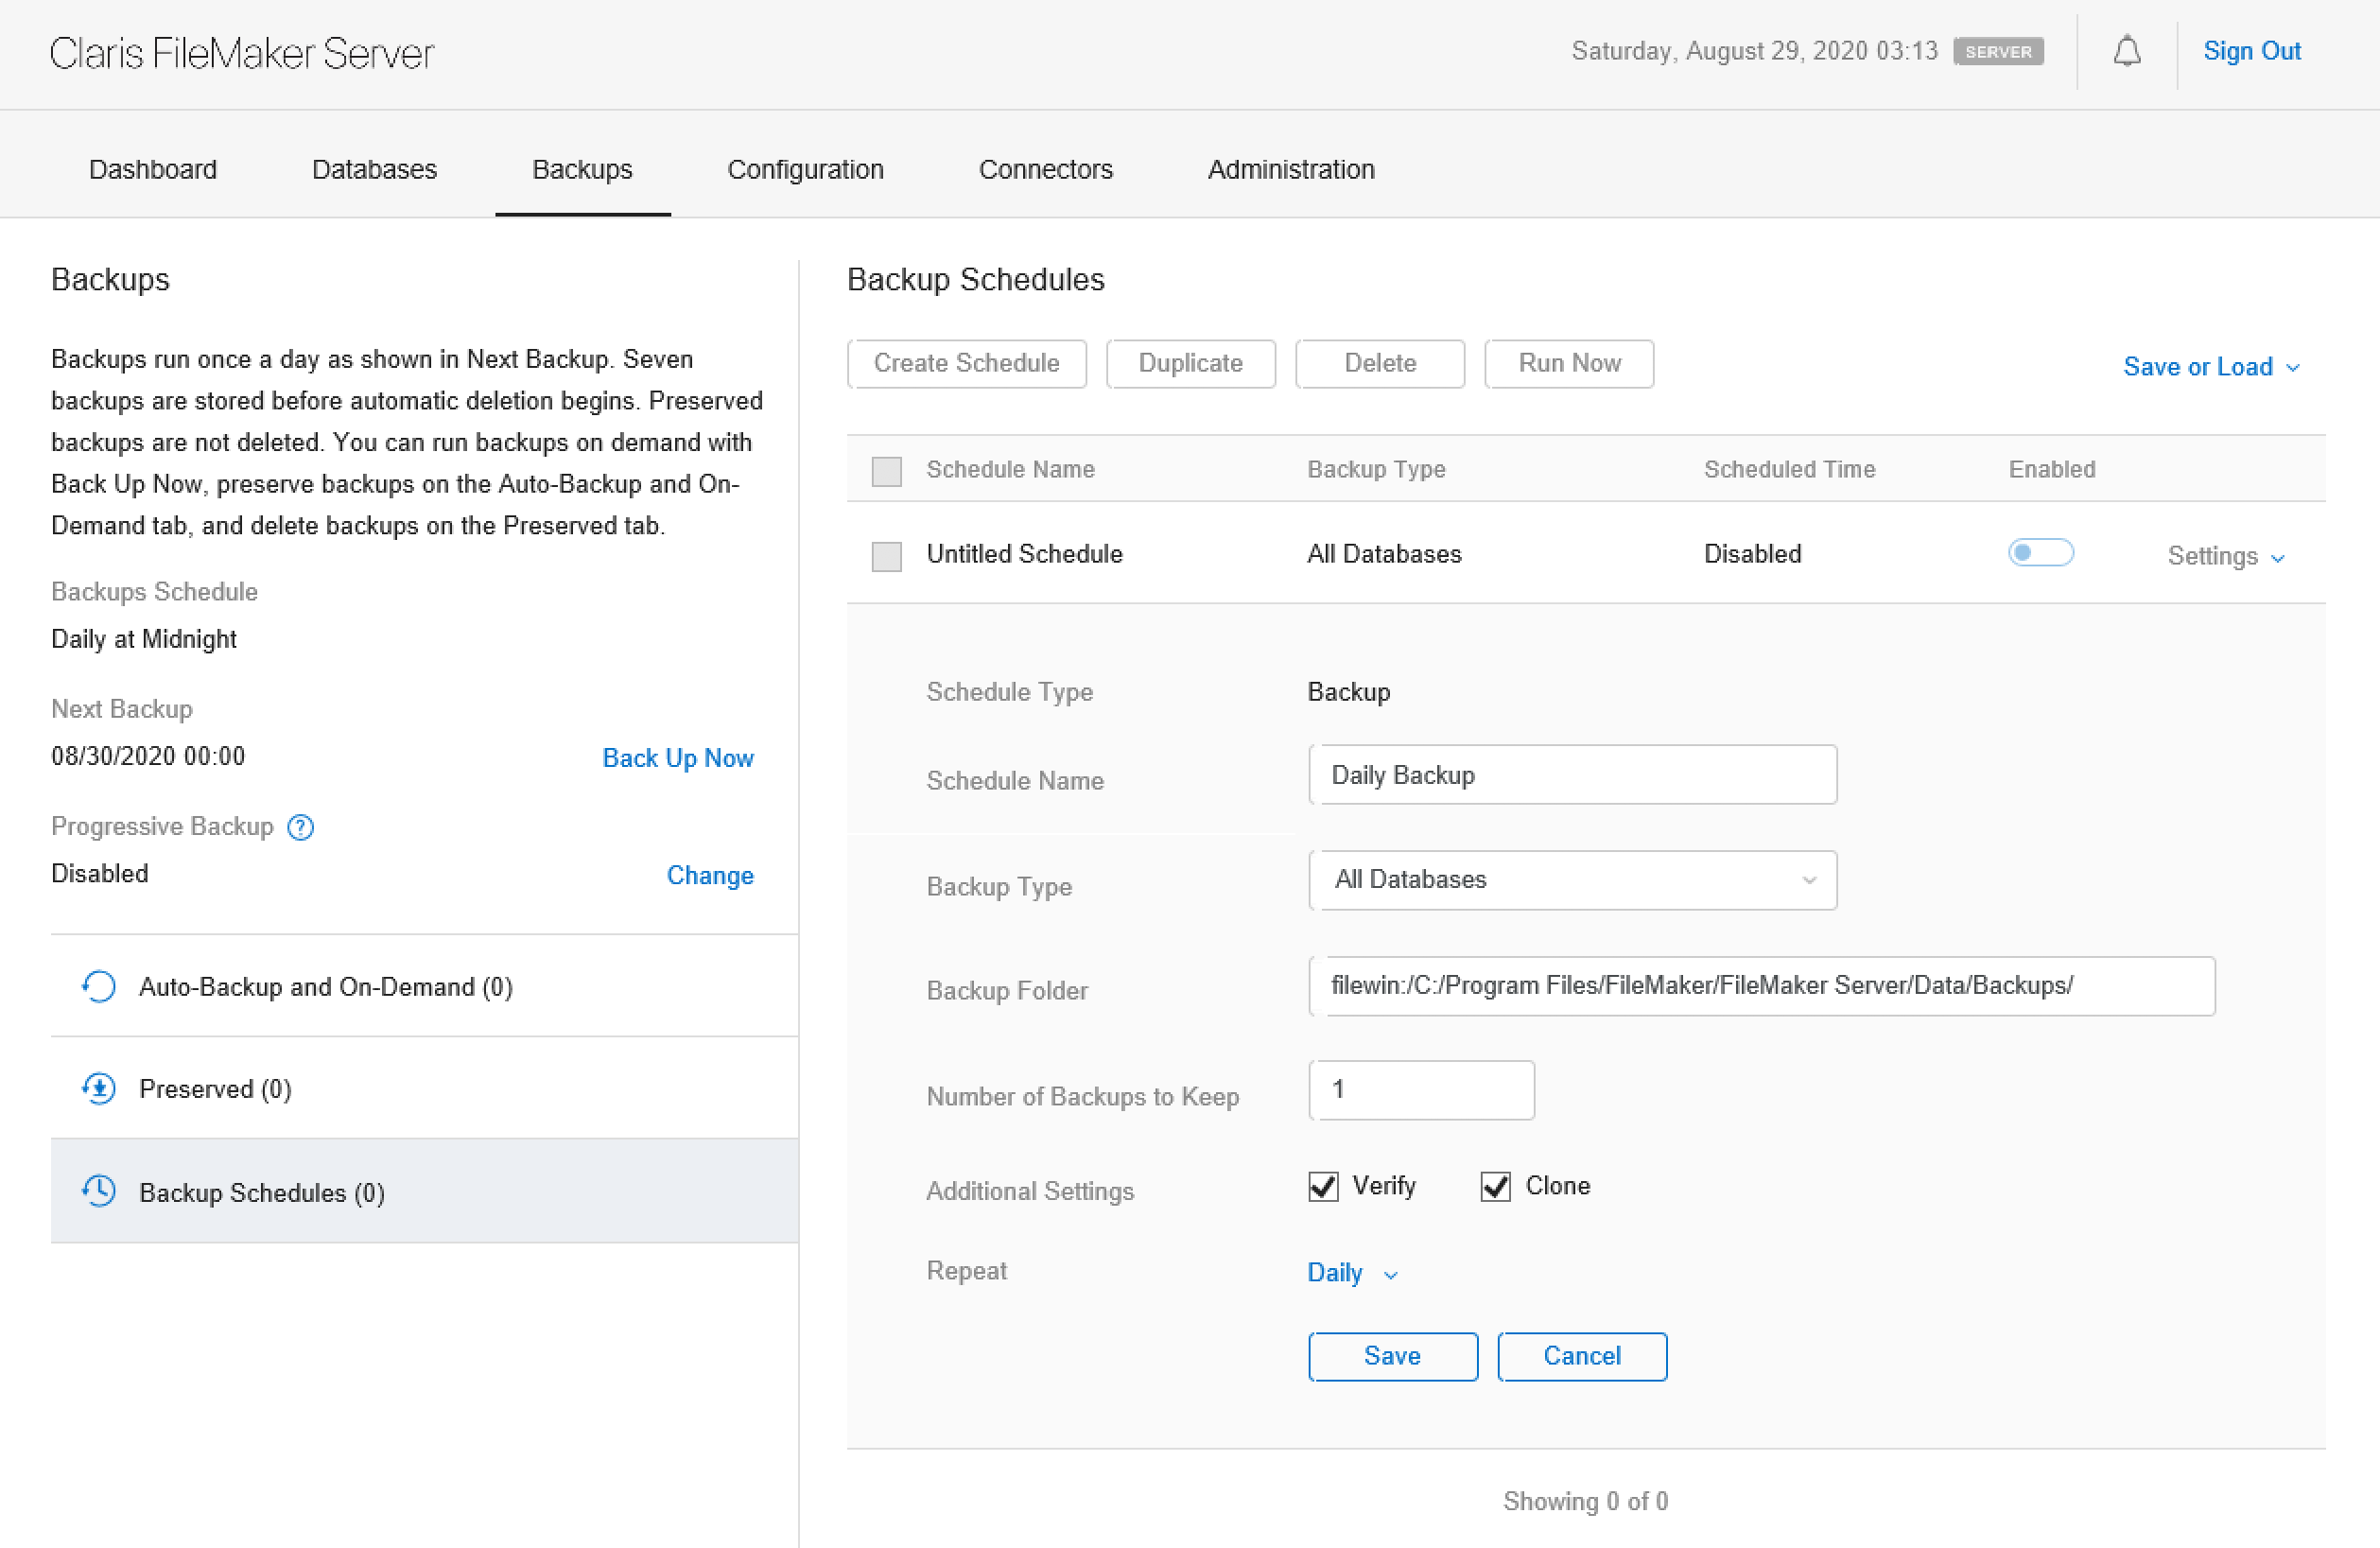
Task: Switch to the Databases tab
Action: pos(374,169)
